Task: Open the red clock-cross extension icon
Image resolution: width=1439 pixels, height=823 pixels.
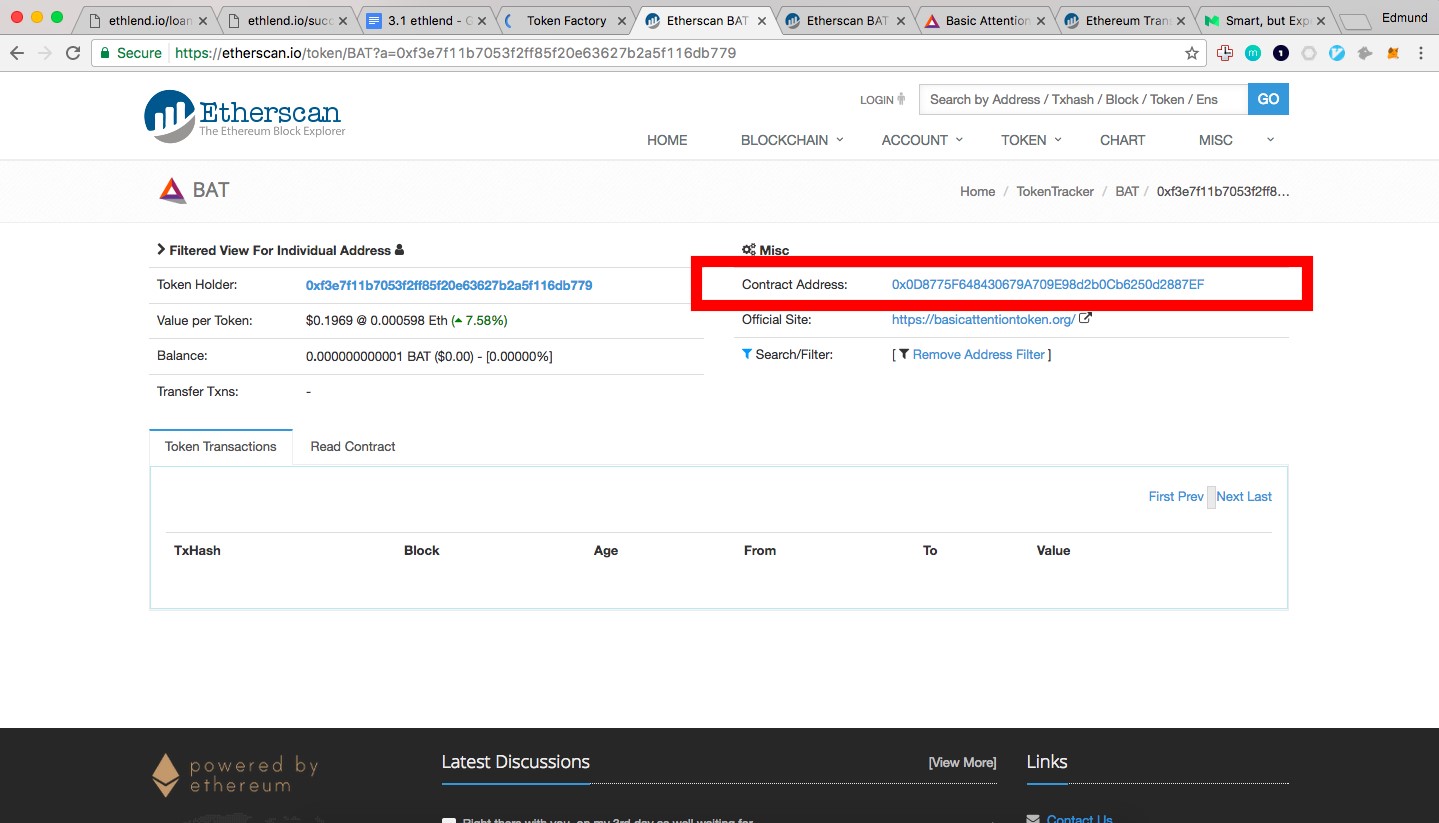Action: [1226, 53]
